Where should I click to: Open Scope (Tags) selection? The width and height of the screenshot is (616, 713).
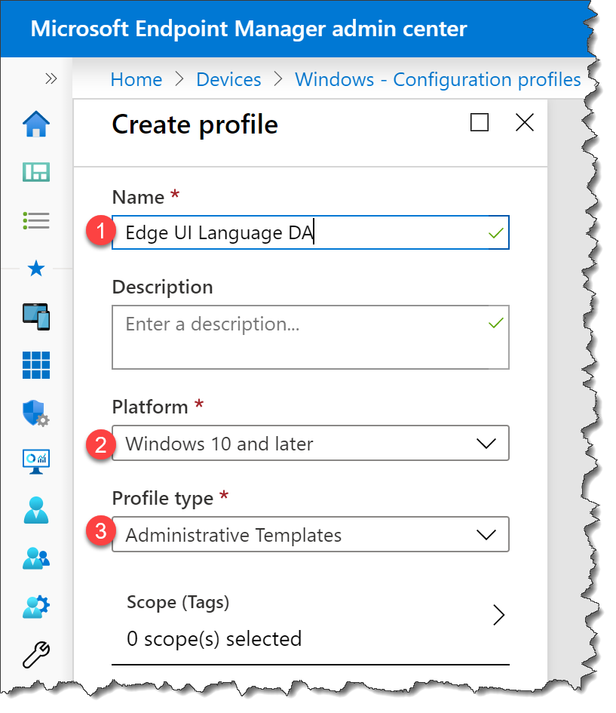click(311, 621)
